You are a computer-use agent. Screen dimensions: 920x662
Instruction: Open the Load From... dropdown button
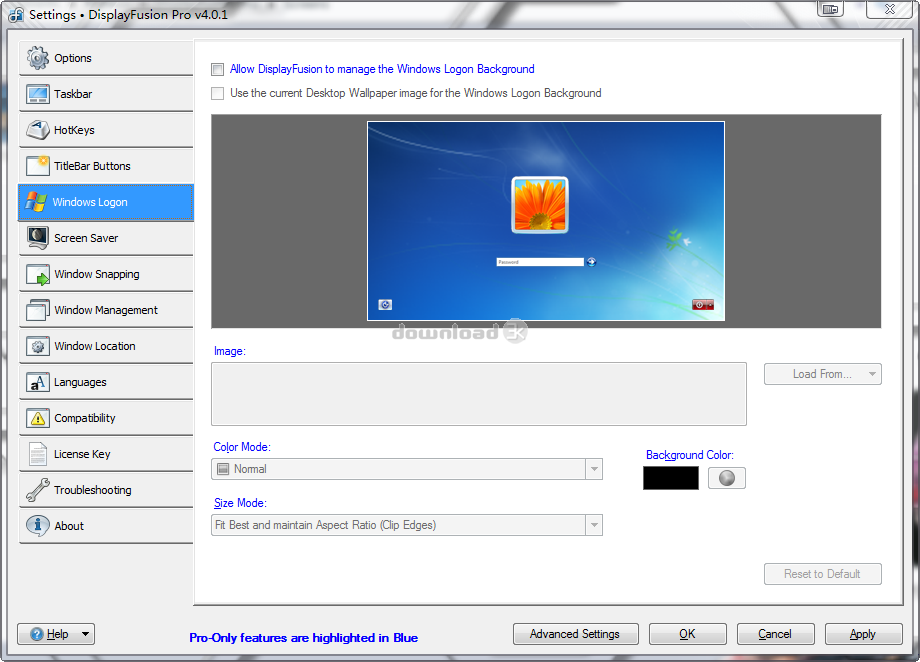pos(823,374)
